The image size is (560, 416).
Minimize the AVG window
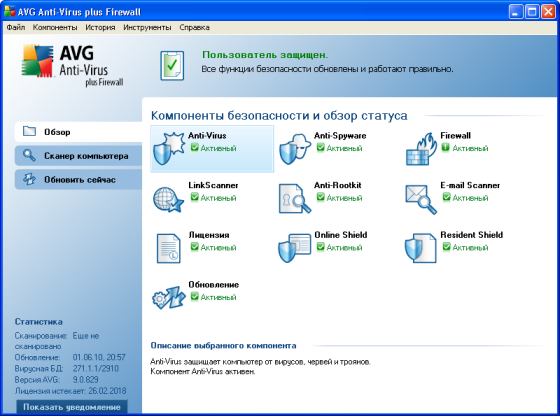[x=516, y=12]
